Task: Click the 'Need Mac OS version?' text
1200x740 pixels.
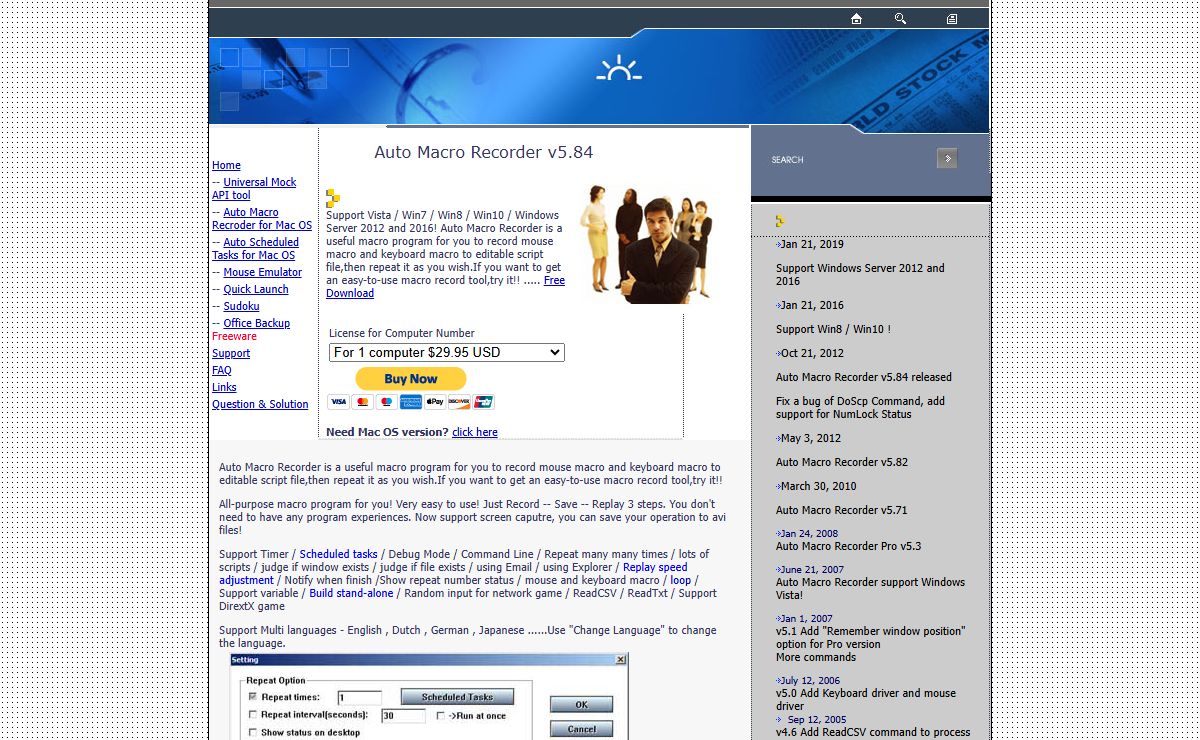Action: pos(387,432)
